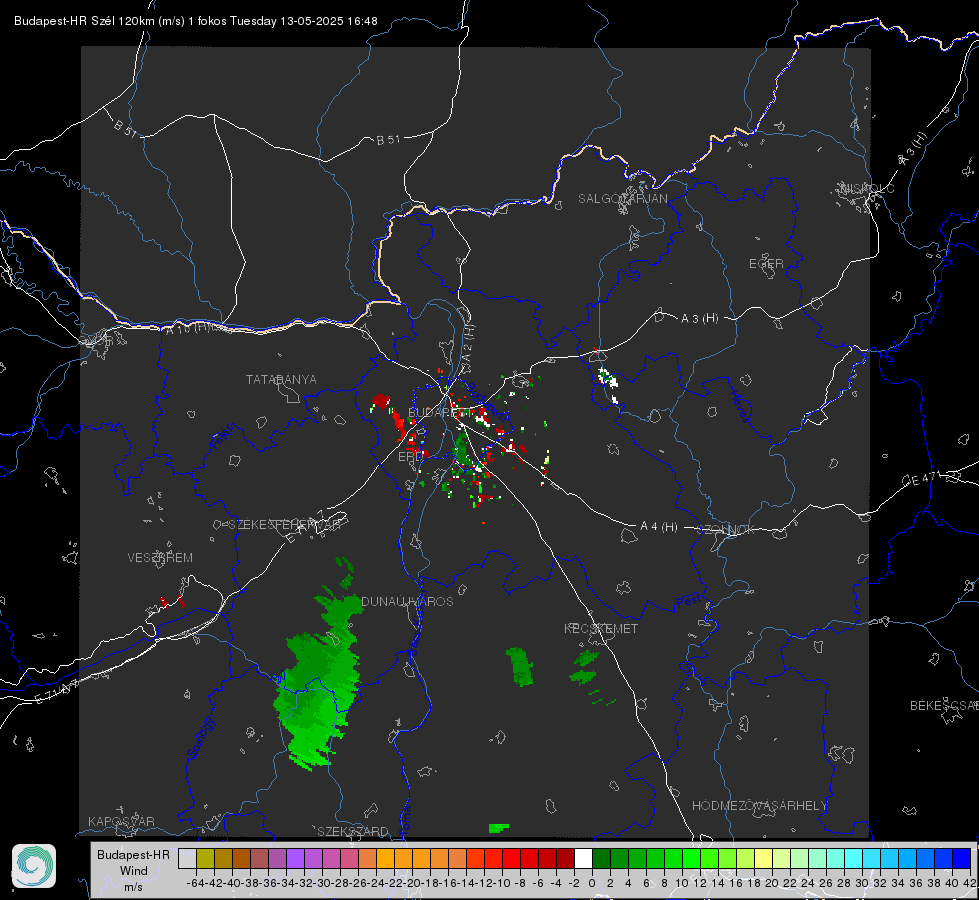
Task: Click the EGER city label
Action: 766,264
